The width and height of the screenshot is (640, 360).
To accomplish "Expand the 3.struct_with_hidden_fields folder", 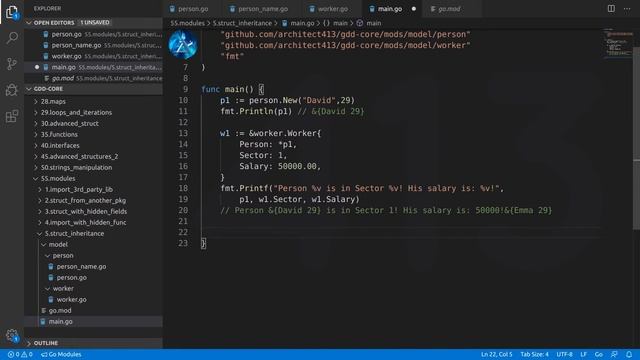I will (93, 211).
